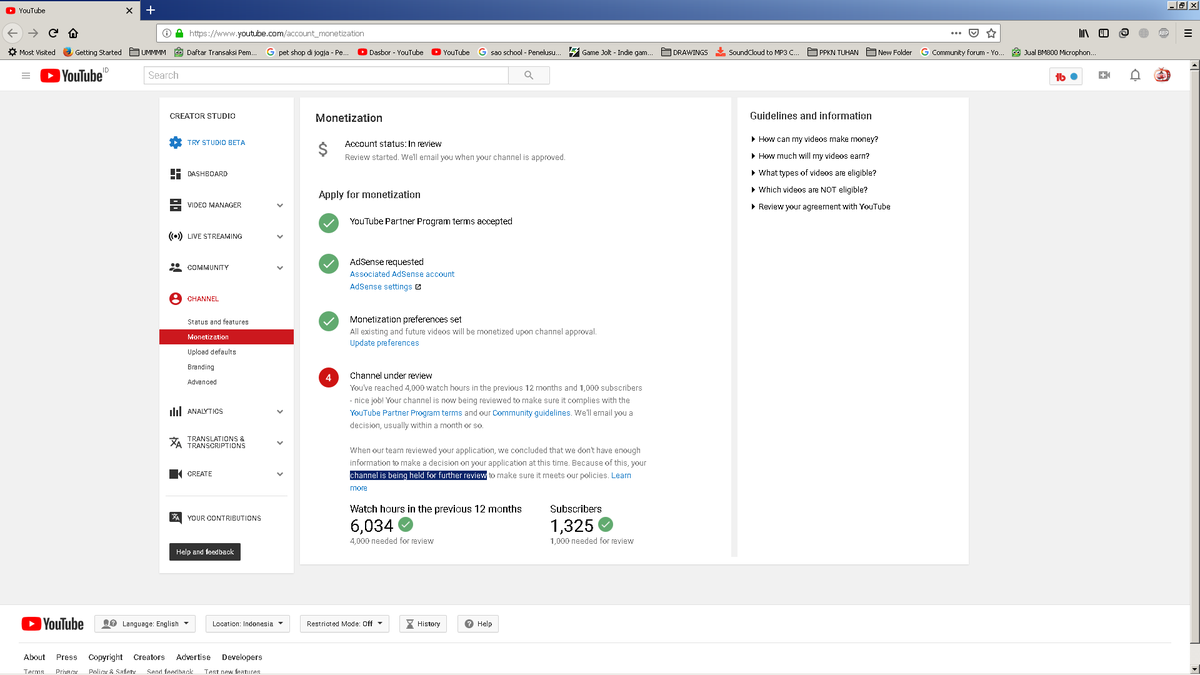Image resolution: width=1200 pixels, height=675 pixels.
Task: Click the Try Studio Beta gear icon
Action: (x=175, y=143)
